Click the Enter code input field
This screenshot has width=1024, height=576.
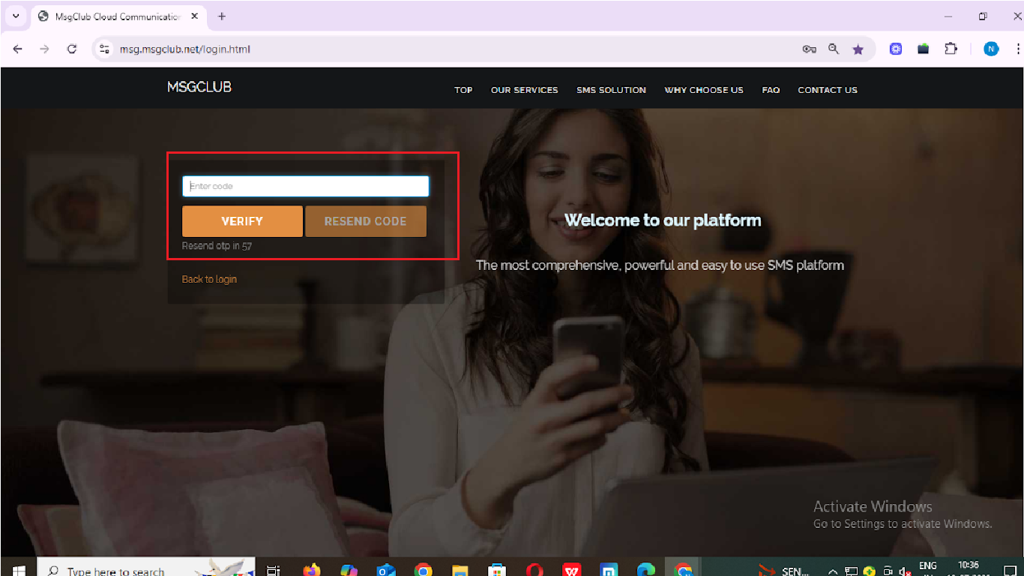coord(305,186)
